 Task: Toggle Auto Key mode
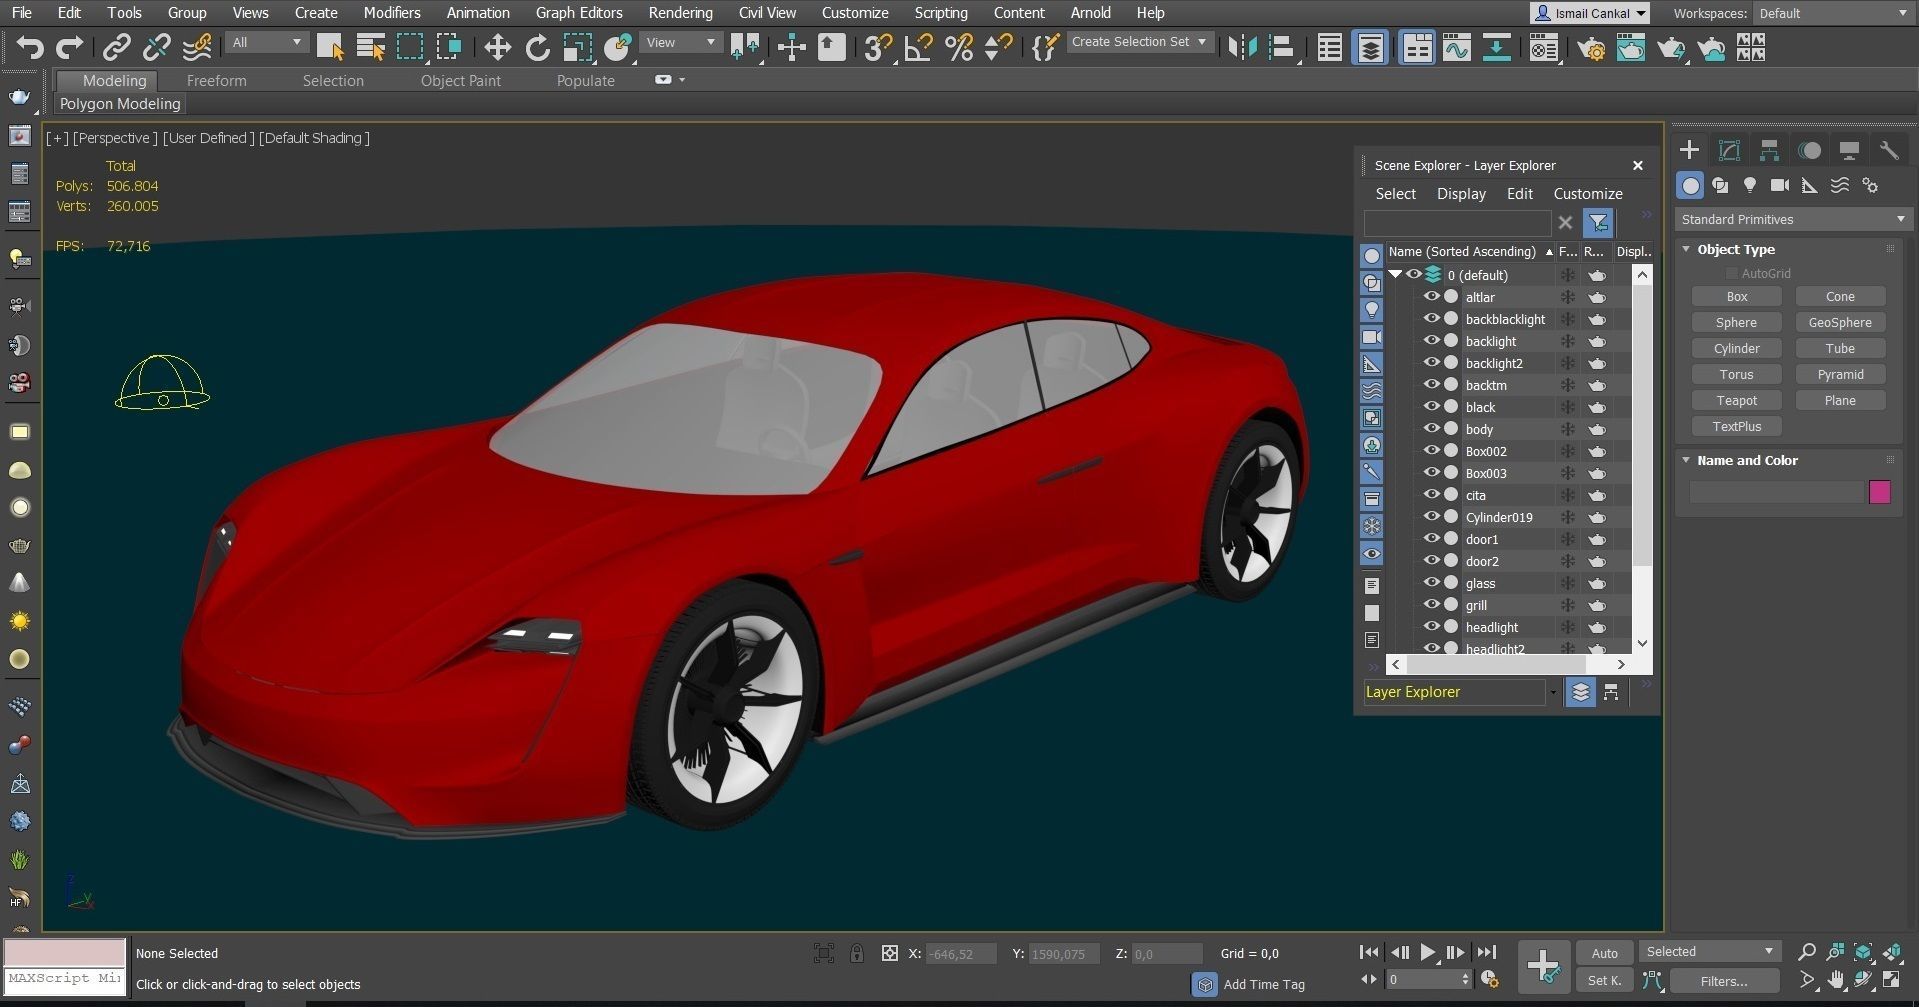pyautogui.click(x=1605, y=953)
